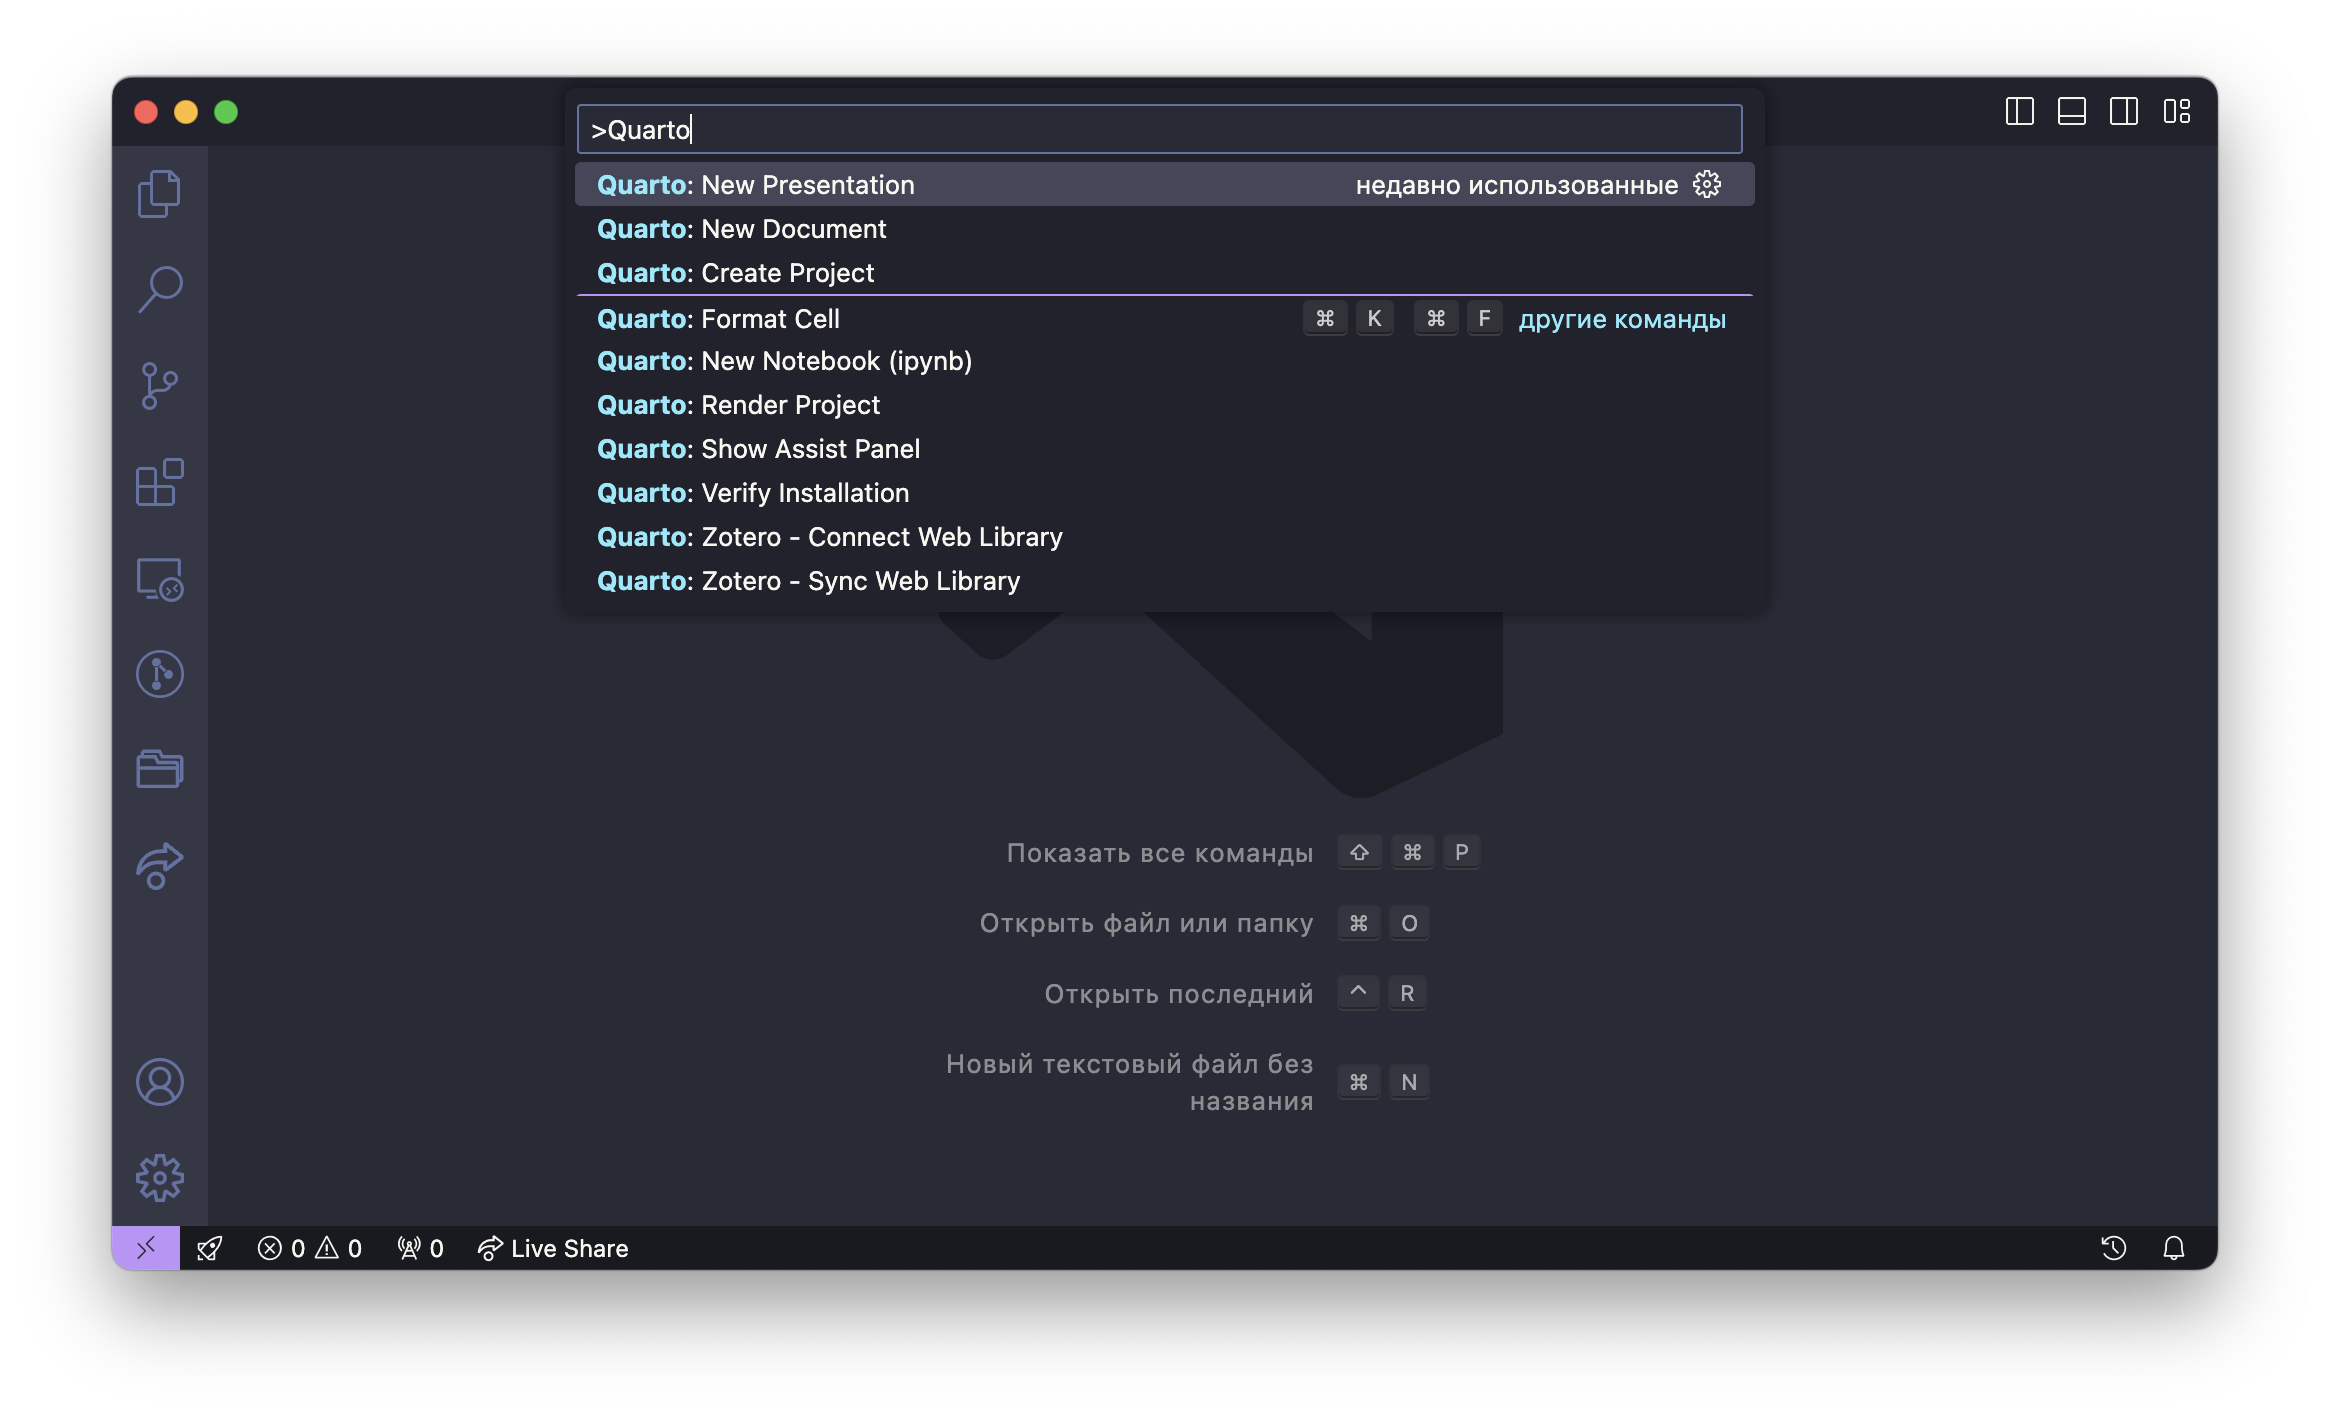Image resolution: width=2330 pixels, height=1418 pixels.
Task: Open the Accounts icon
Action: click(x=159, y=1082)
